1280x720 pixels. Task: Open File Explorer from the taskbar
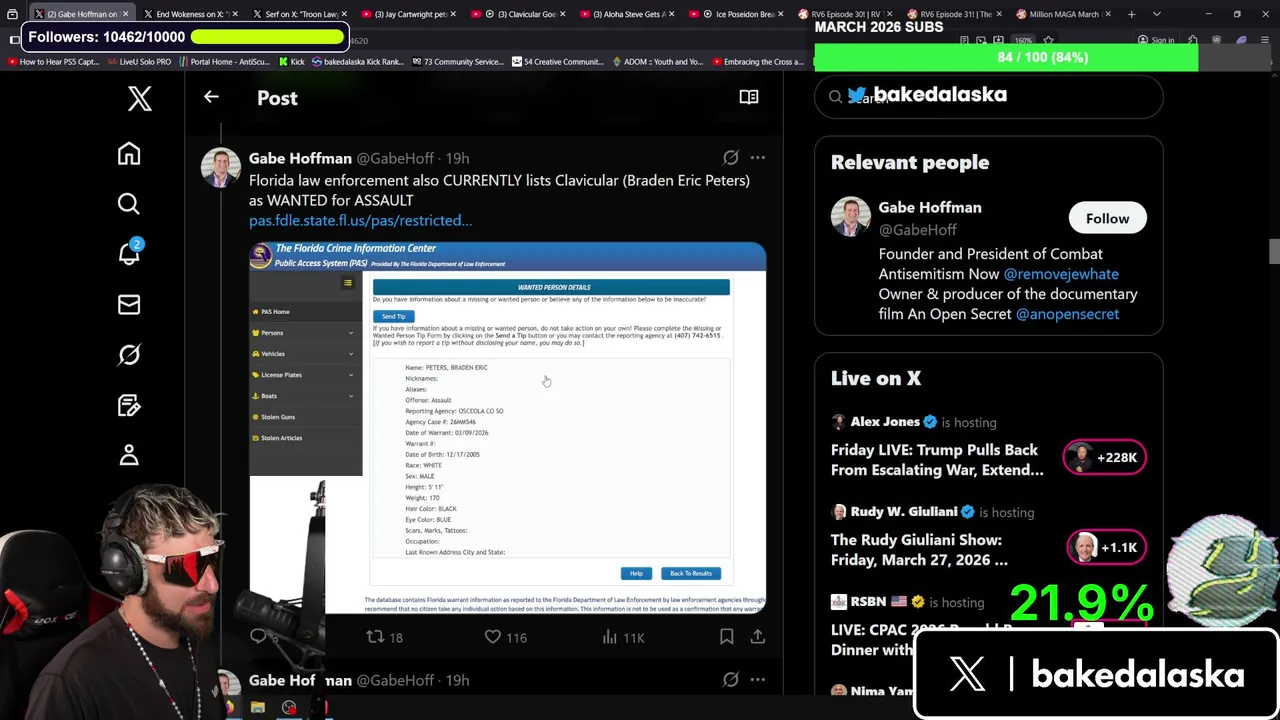pyautogui.click(x=258, y=708)
